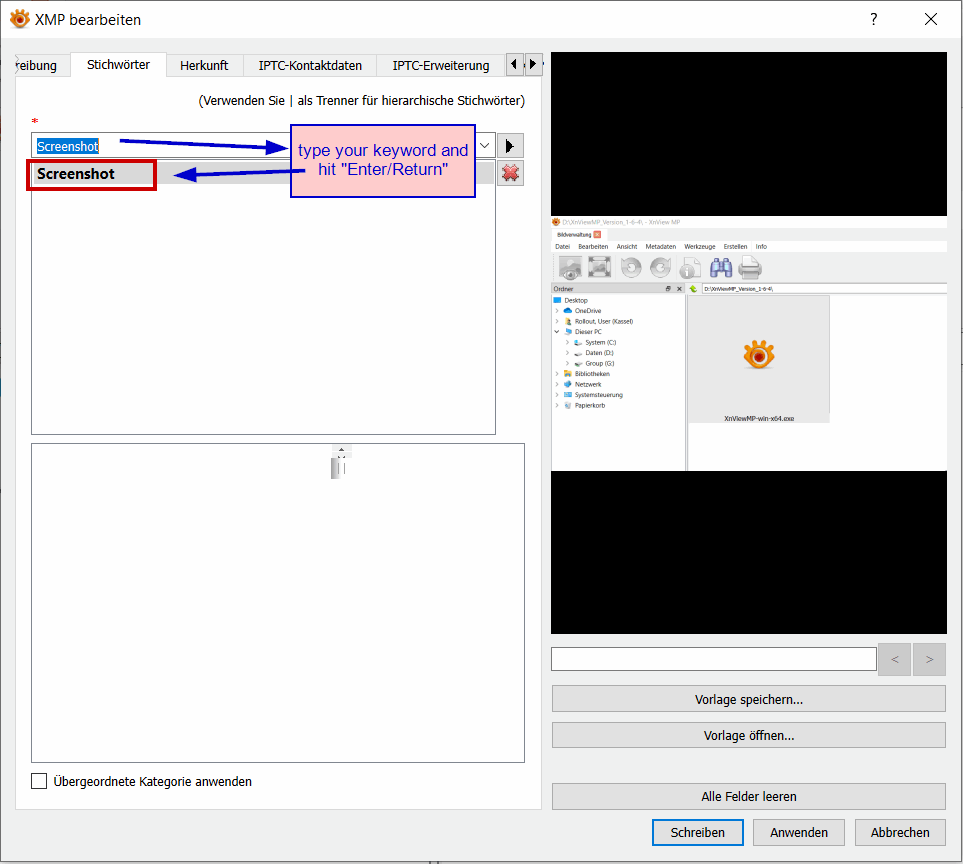Close the XMP bearbeiten dialog
The height and width of the screenshot is (864, 963).
tap(930, 19)
